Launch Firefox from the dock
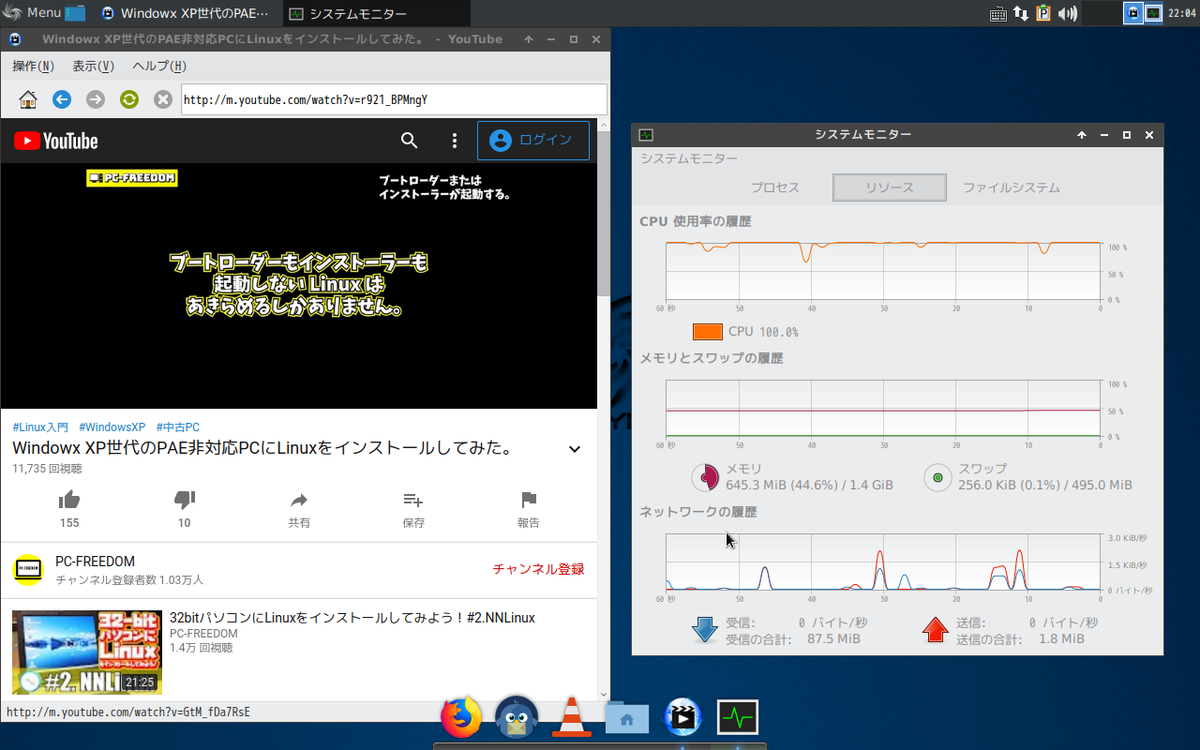Screen dimensions: 1200x750 coord(461,716)
